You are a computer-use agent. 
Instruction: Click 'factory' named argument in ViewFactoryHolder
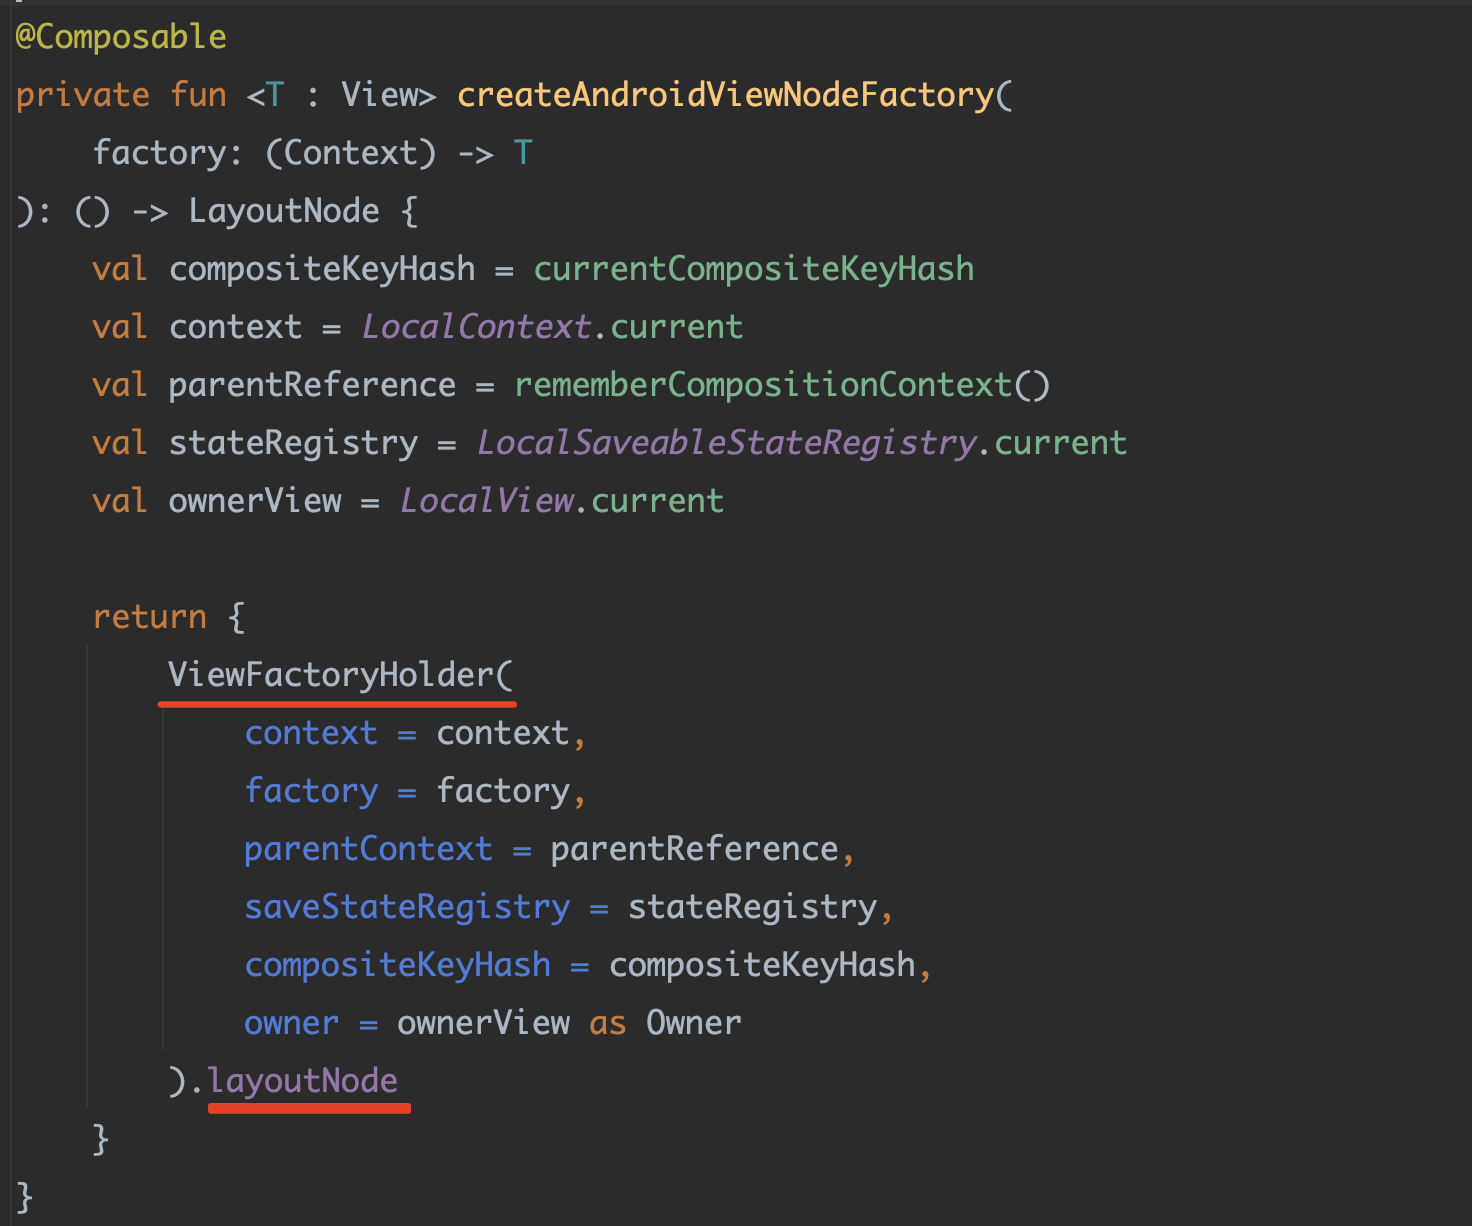(312, 791)
